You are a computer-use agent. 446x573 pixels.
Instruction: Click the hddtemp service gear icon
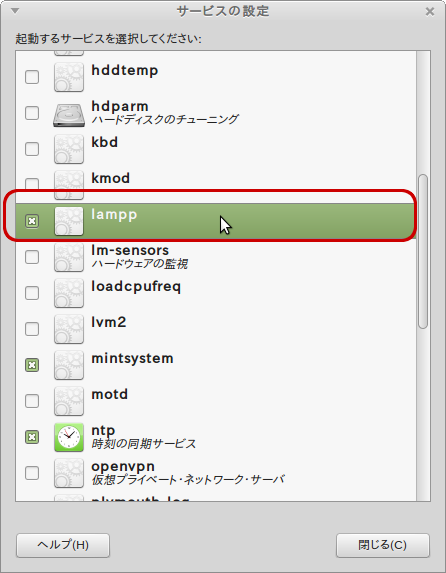coord(69,77)
